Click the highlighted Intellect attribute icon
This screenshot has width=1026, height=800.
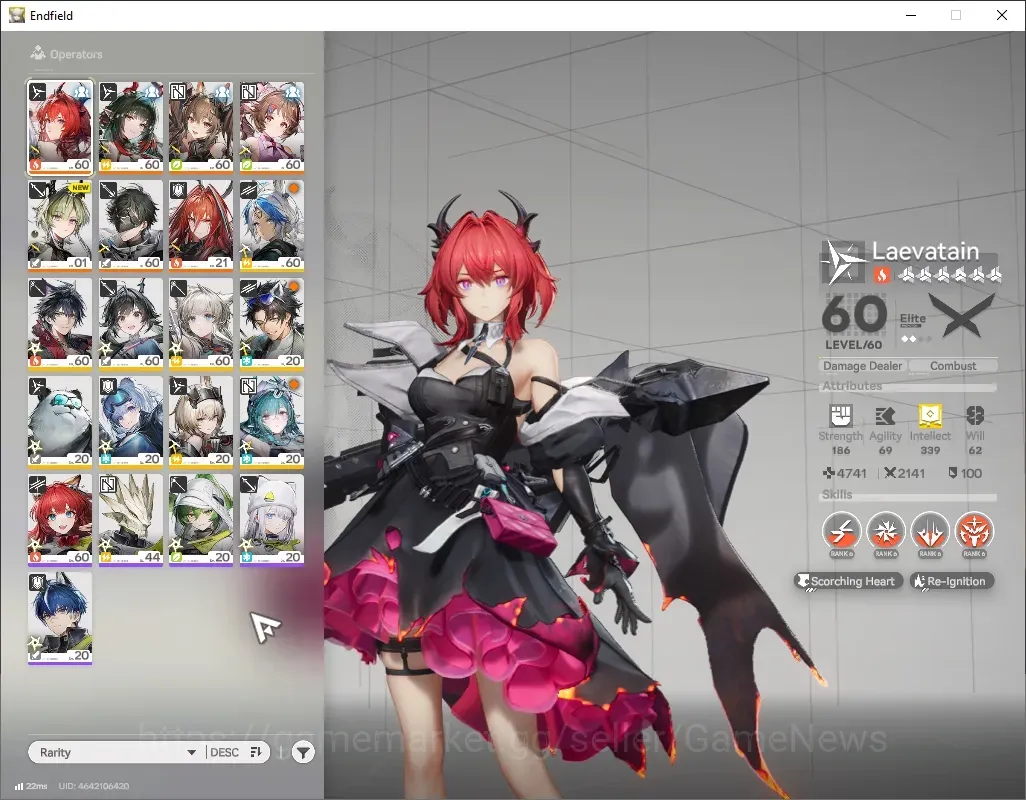(930, 415)
